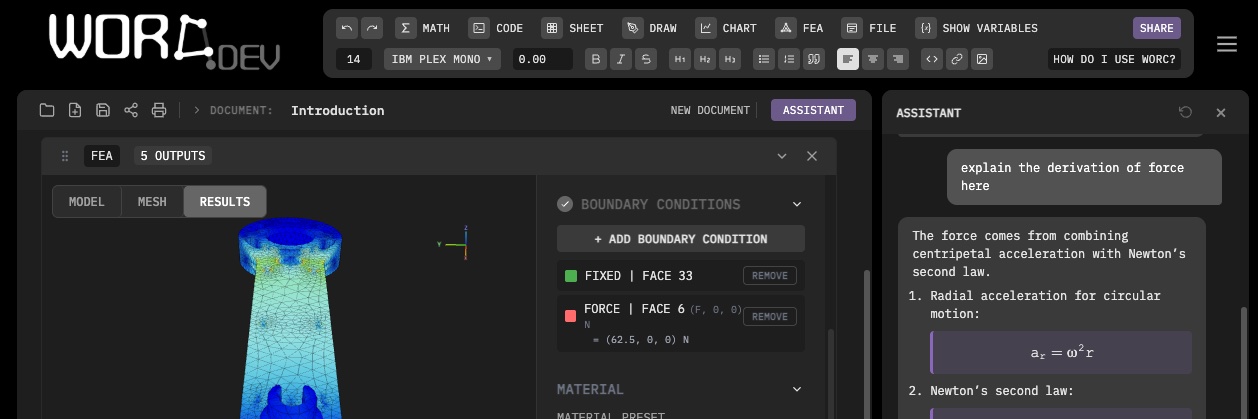
Task: Click the Assistant panel scrollbar
Action: [x=1244, y=362]
